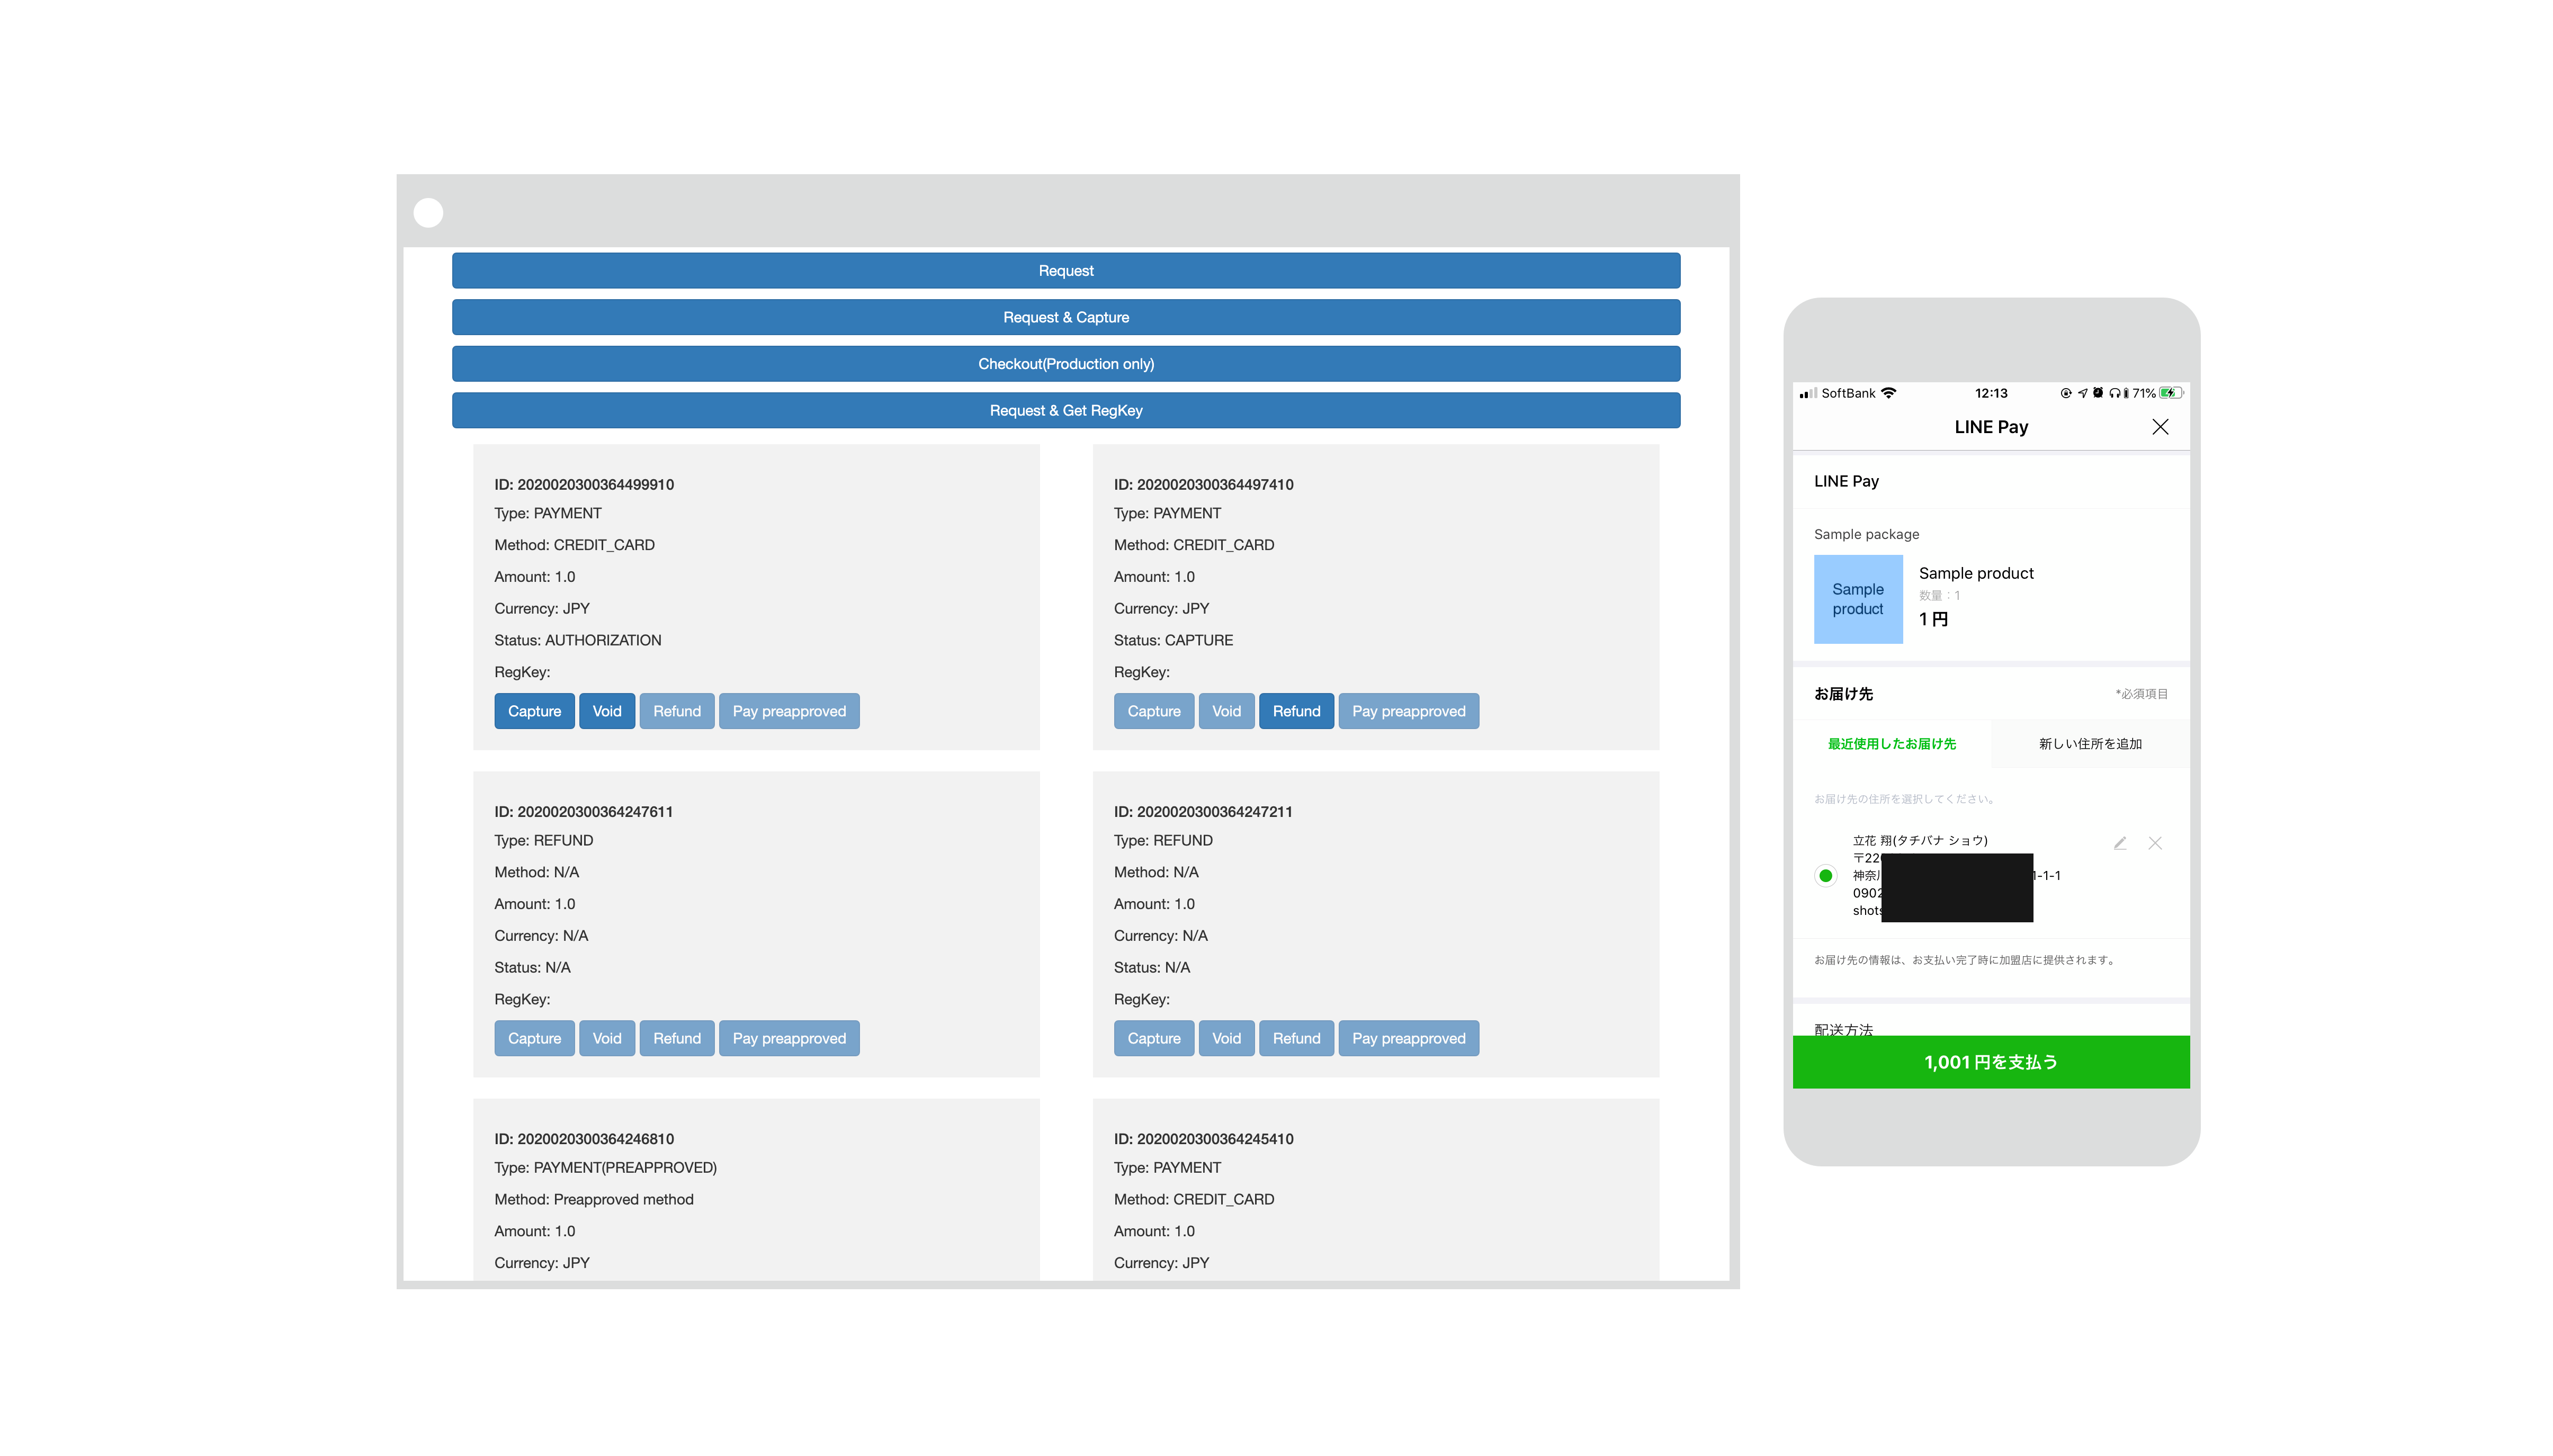Refund button for transaction 2020020300364499910

[677, 711]
